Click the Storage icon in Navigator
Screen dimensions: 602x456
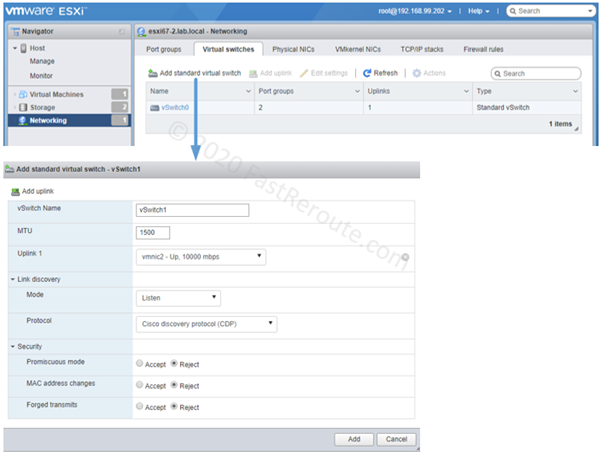point(23,107)
